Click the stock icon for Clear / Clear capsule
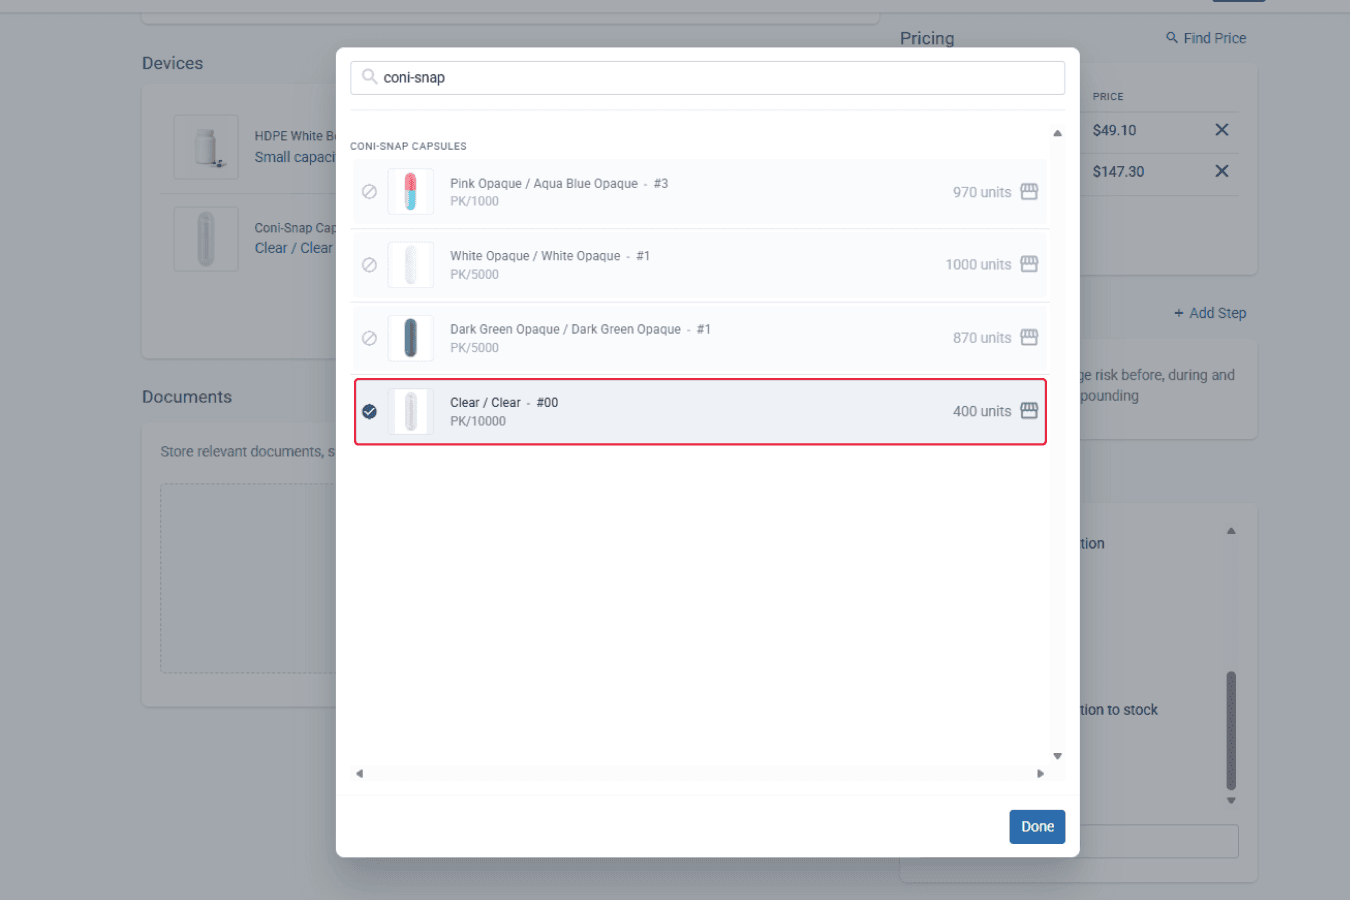Screen dimensions: 1350x900 point(1029,411)
